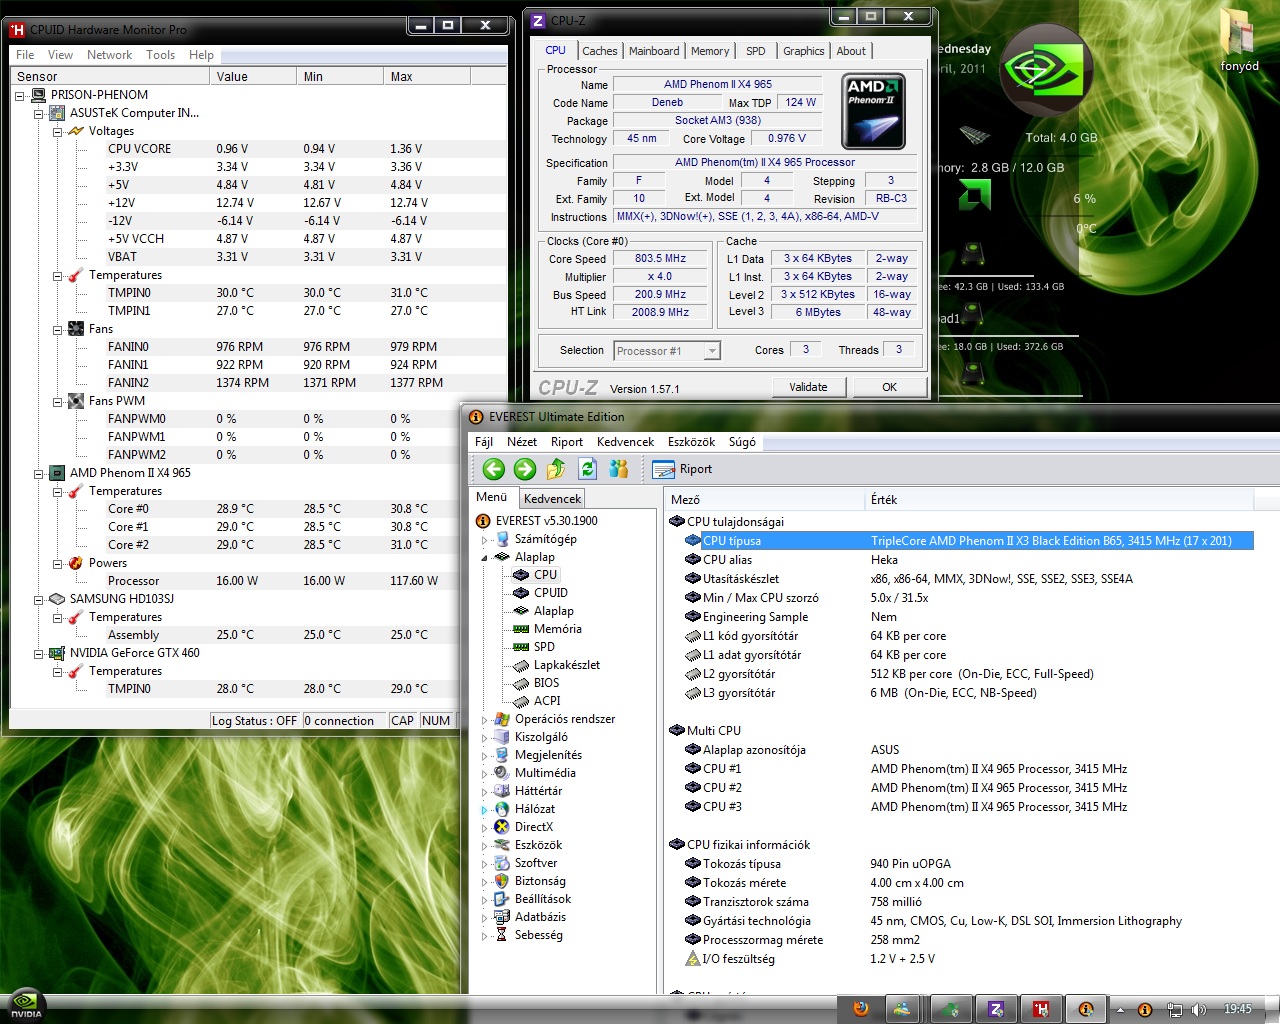The height and width of the screenshot is (1024, 1280).
Task: Click Firefox icon in the taskbar
Action: point(861,1009)
